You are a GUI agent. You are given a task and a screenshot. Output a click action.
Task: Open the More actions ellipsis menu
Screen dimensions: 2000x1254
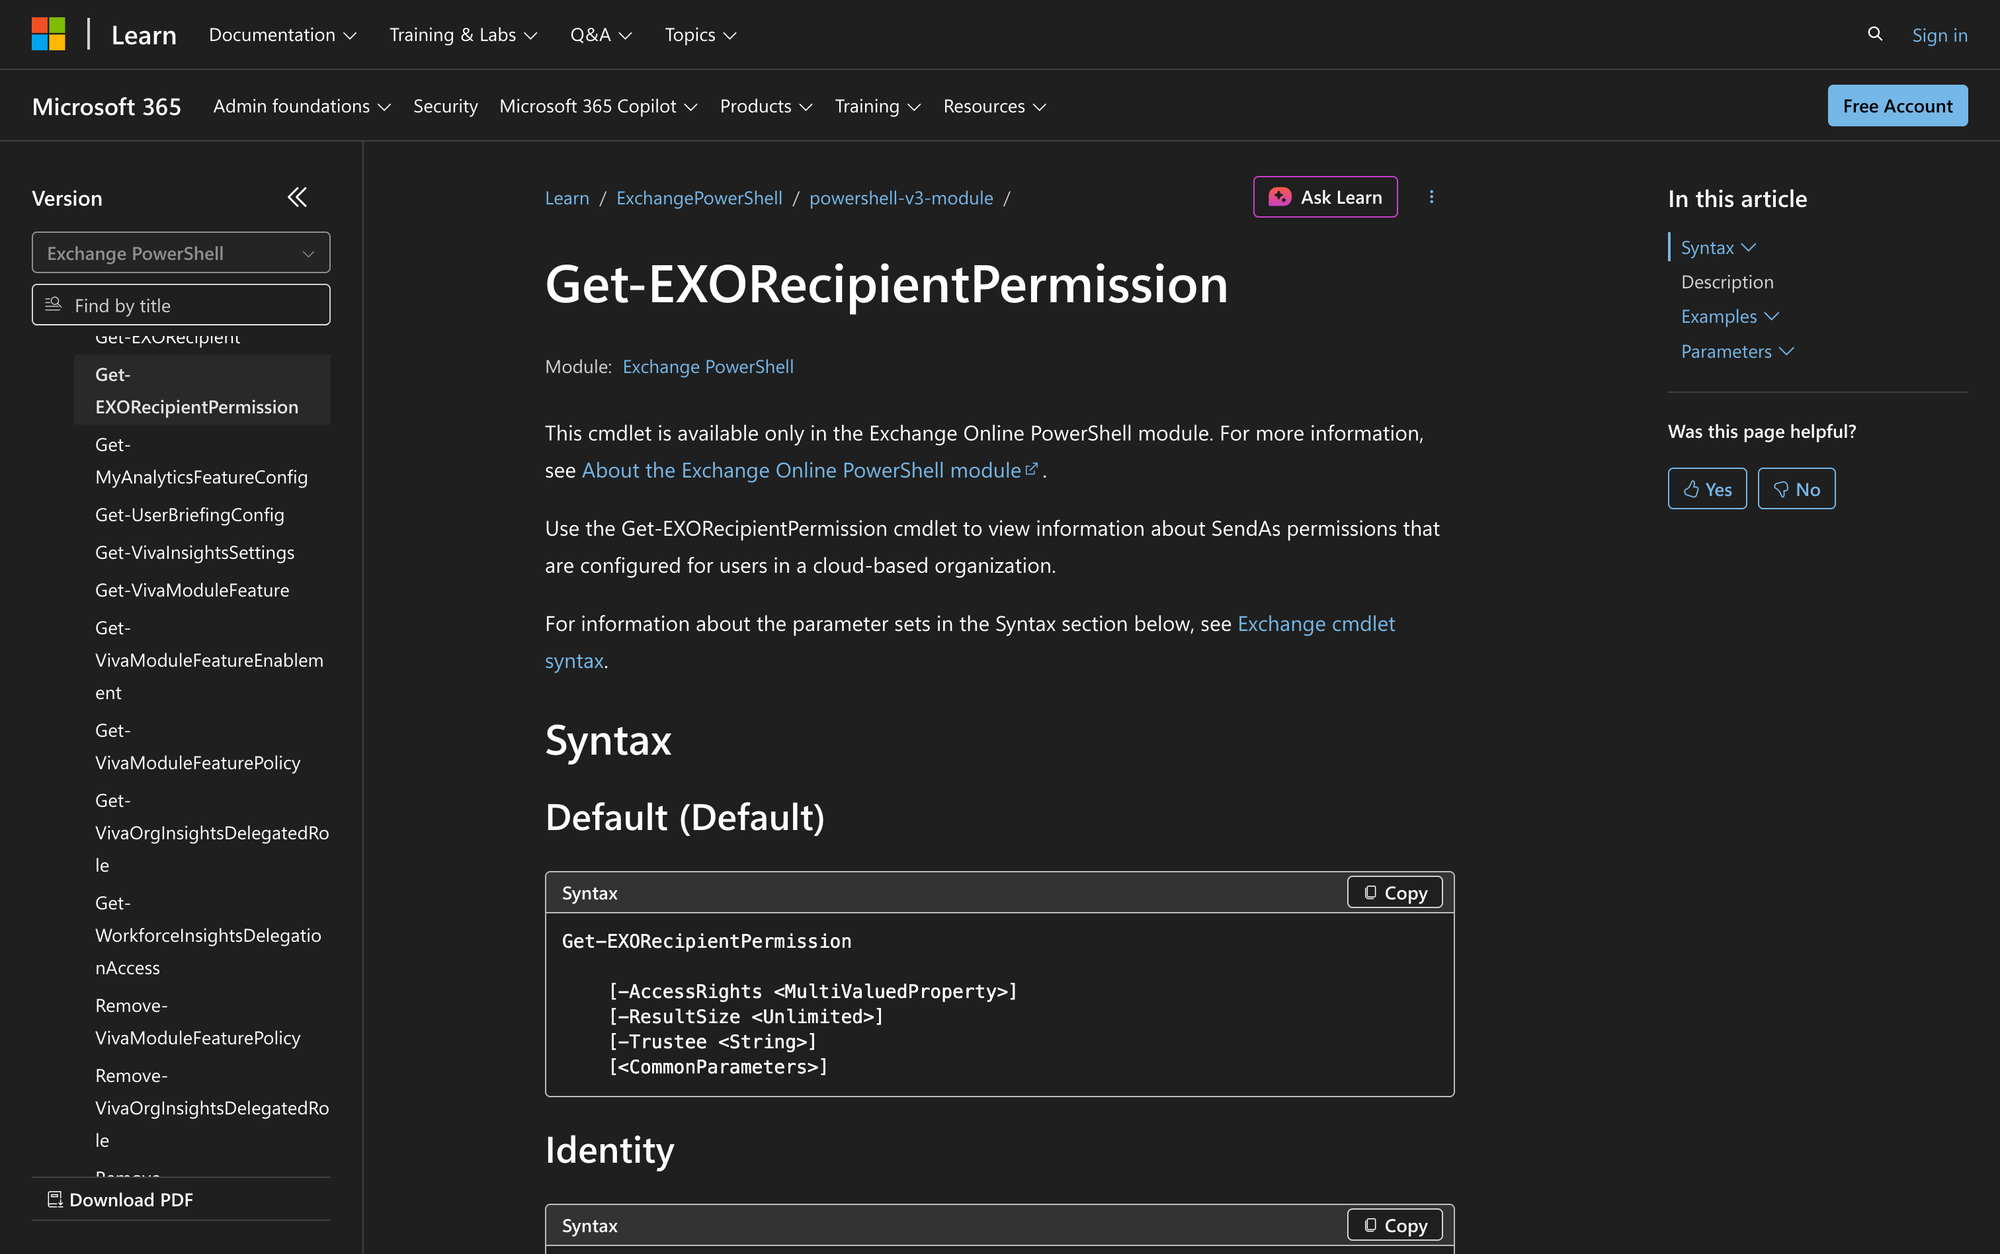[x=1432, y=197]
